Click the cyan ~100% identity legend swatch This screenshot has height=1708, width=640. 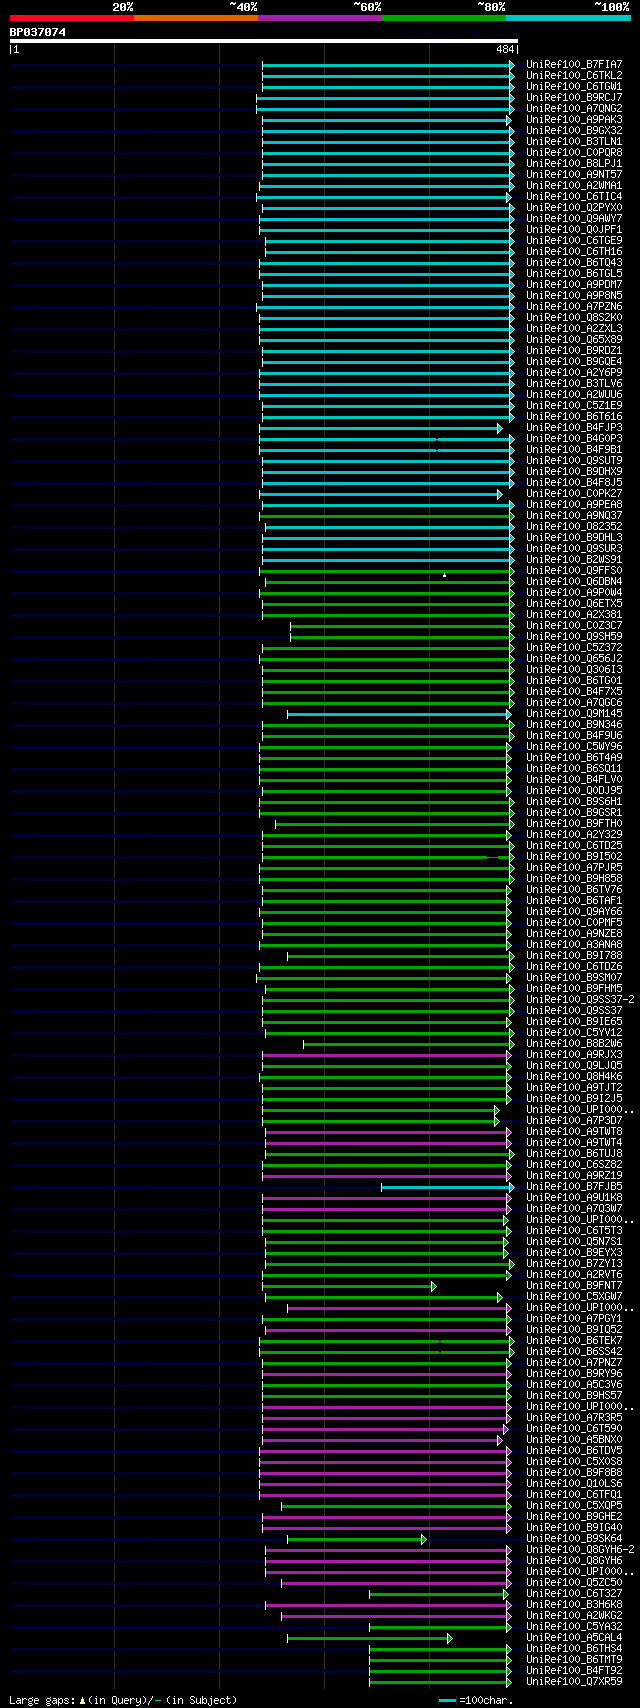[568, 18]
